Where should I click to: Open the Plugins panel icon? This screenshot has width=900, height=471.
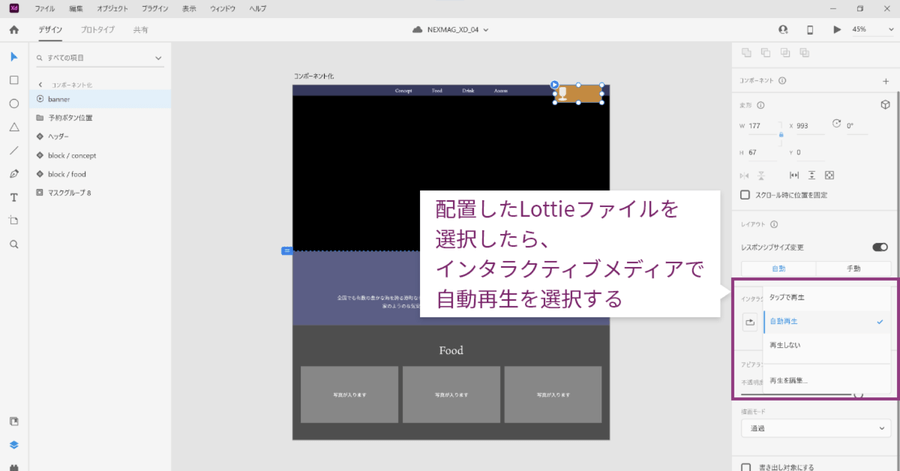[x=14, y=467]
